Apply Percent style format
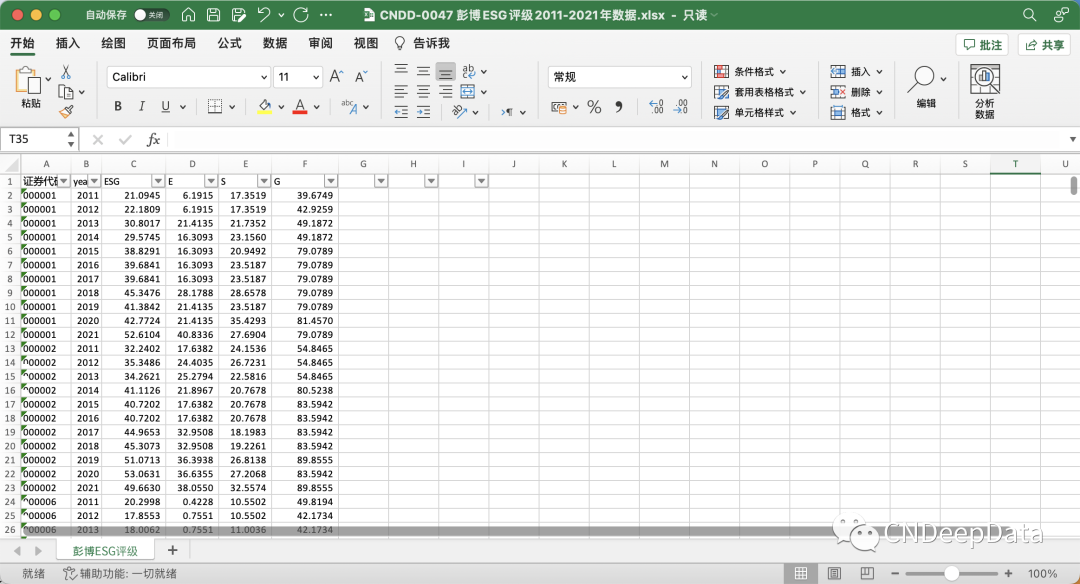This screenshot has width=1080, height=584. point(594,107)
